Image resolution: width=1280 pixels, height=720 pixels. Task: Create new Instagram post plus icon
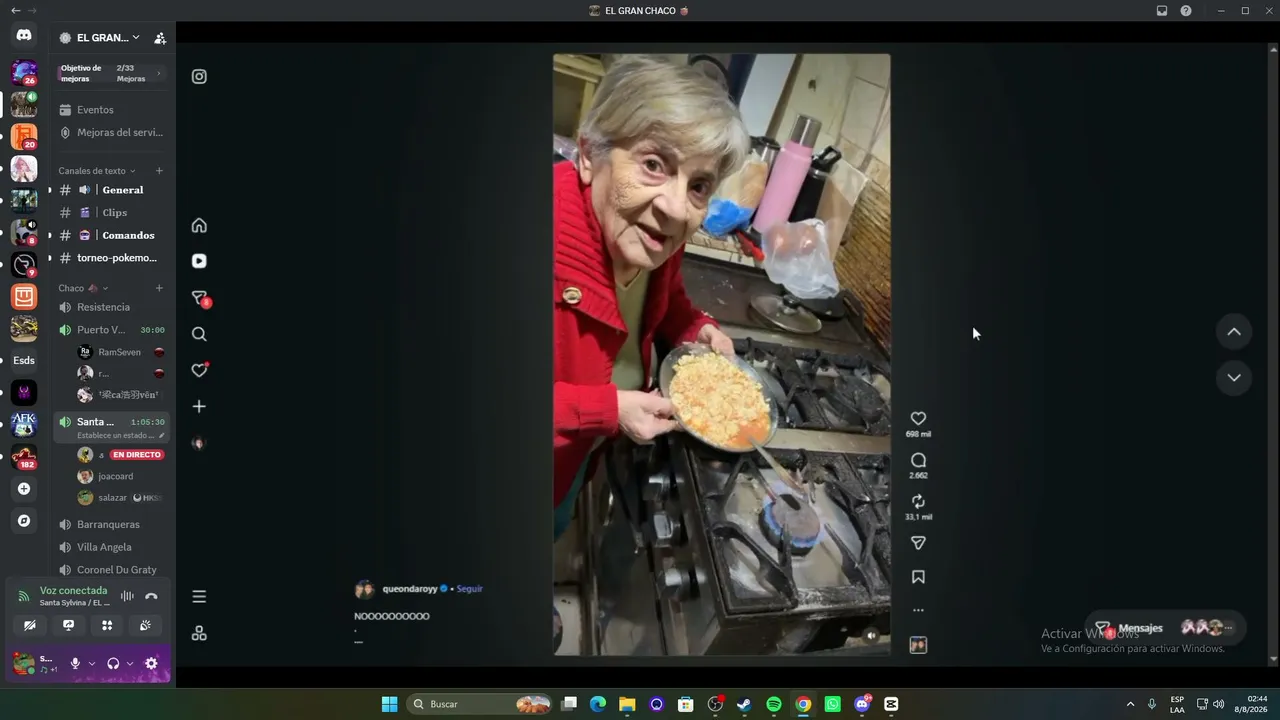pos(199,406)
